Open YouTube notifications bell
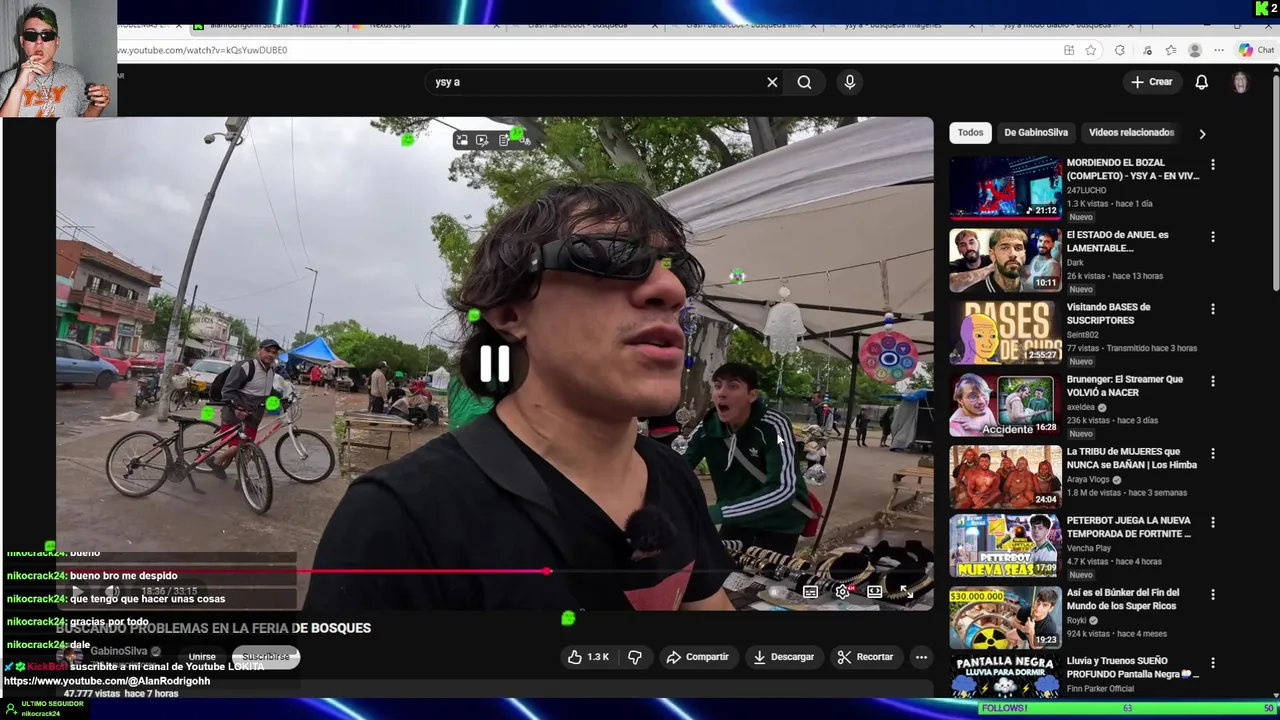This screenshot has width=1280, height=720. point(1202,82)
